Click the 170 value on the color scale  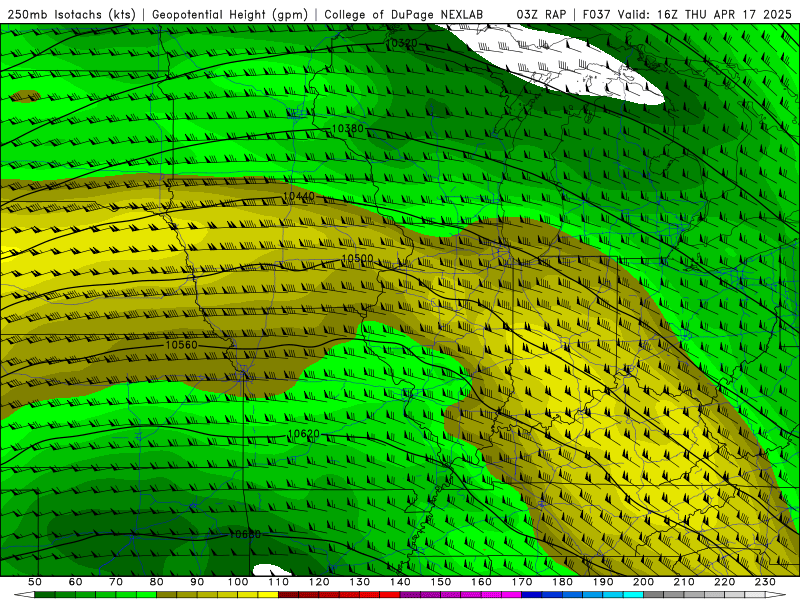pos(522,582)
